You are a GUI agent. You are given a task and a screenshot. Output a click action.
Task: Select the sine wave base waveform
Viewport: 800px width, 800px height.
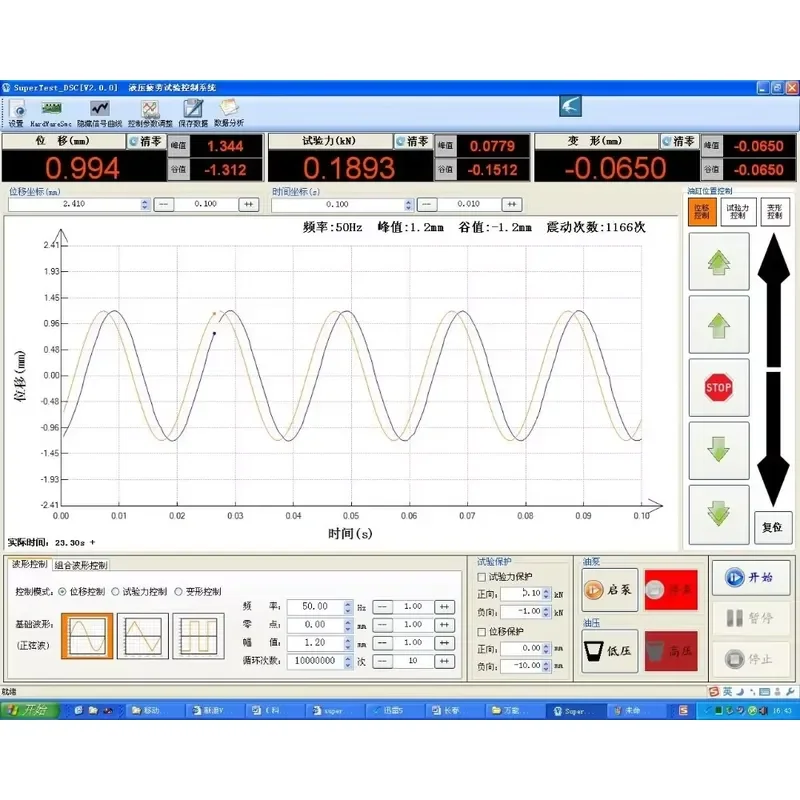87,636
